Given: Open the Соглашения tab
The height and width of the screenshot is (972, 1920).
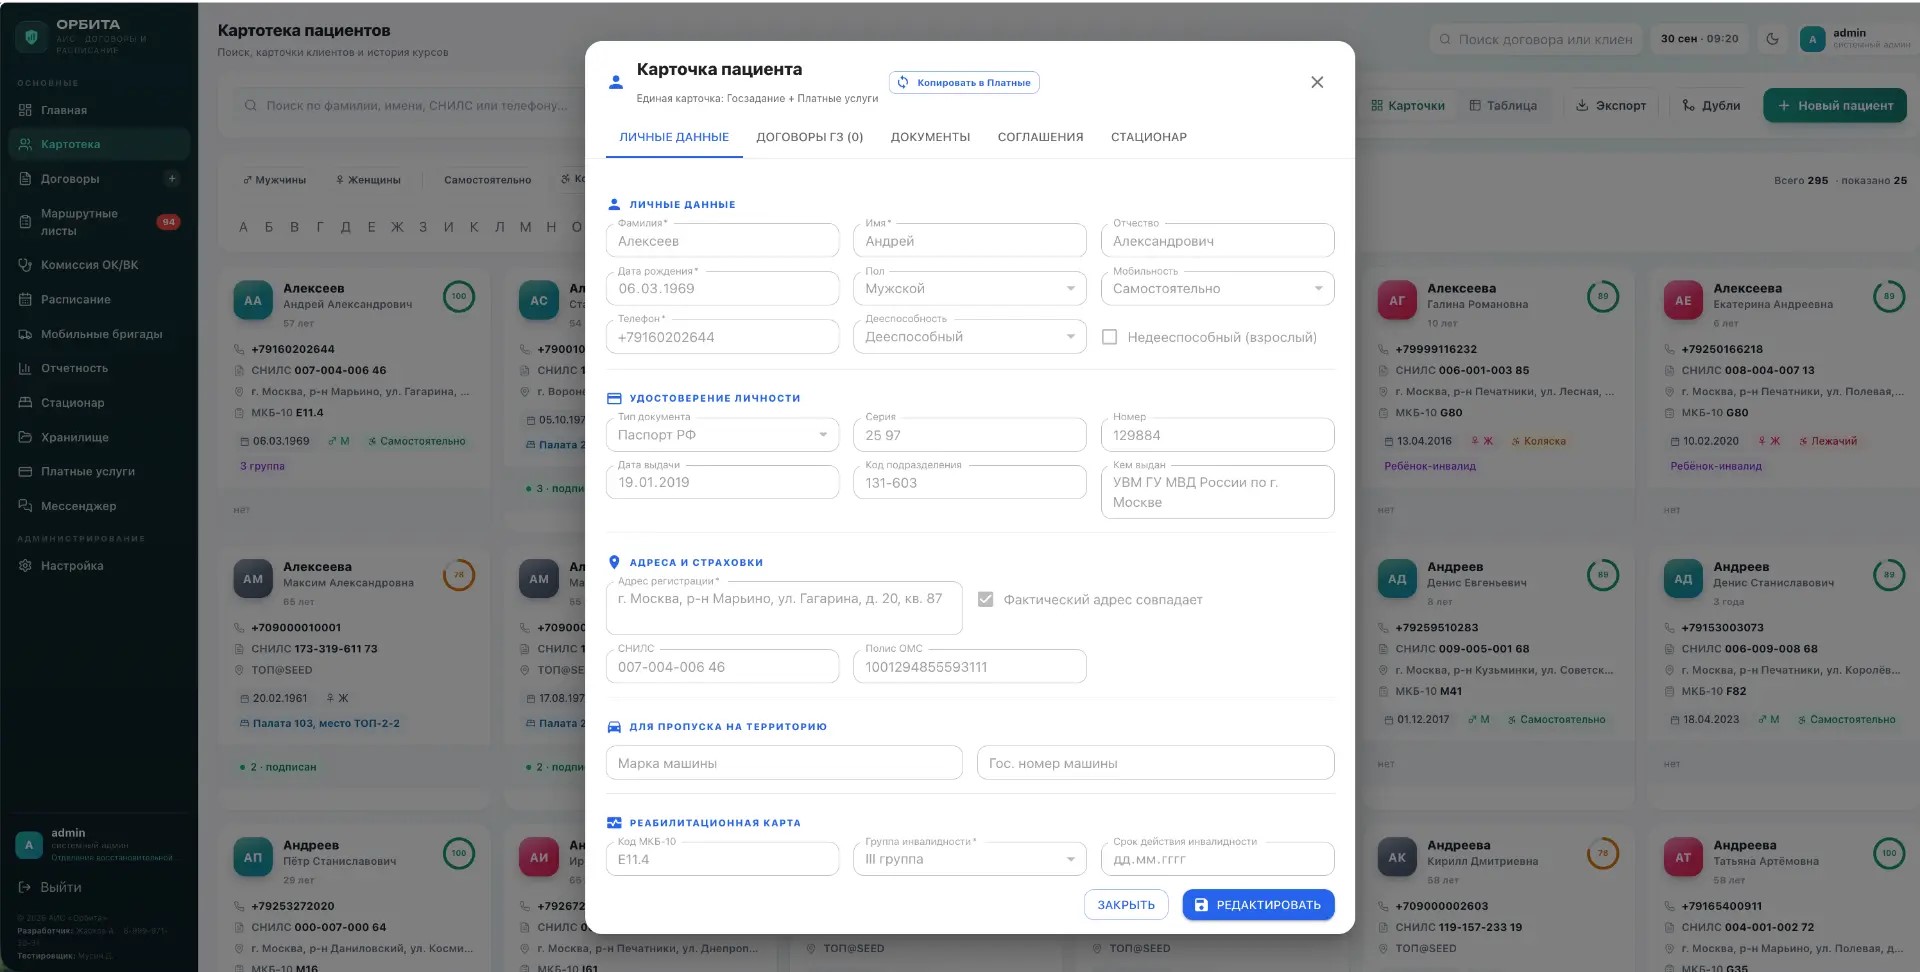Looking at the screenshot, I should pos(1040,137).
